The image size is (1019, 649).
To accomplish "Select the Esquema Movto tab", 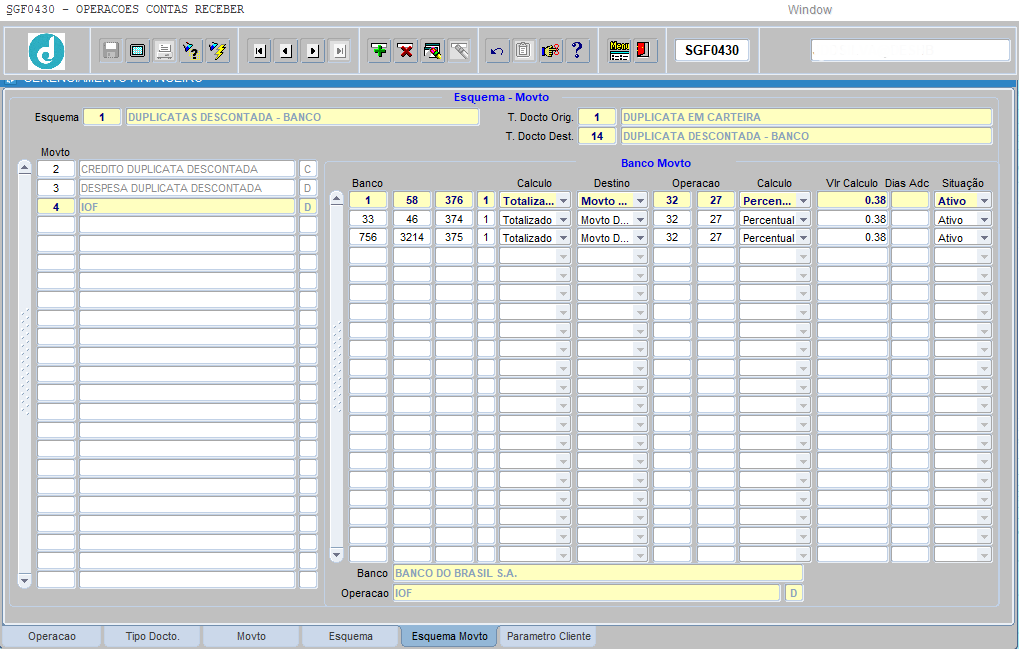I will point(450,636).
